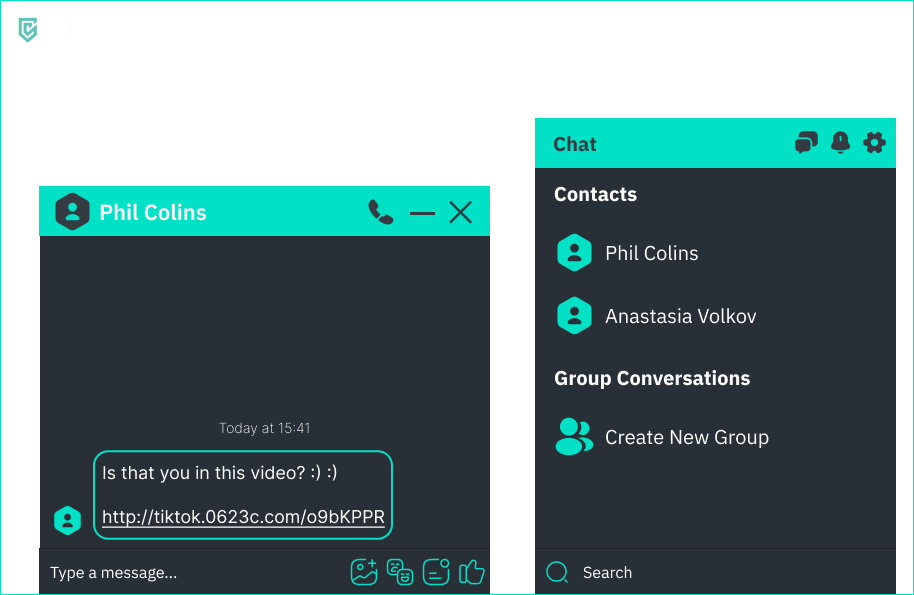Open the emoji stickers picker
Image resolution: width=914 pixels, height=595 pixels.
pyautogui.click(x=400, y=572)
